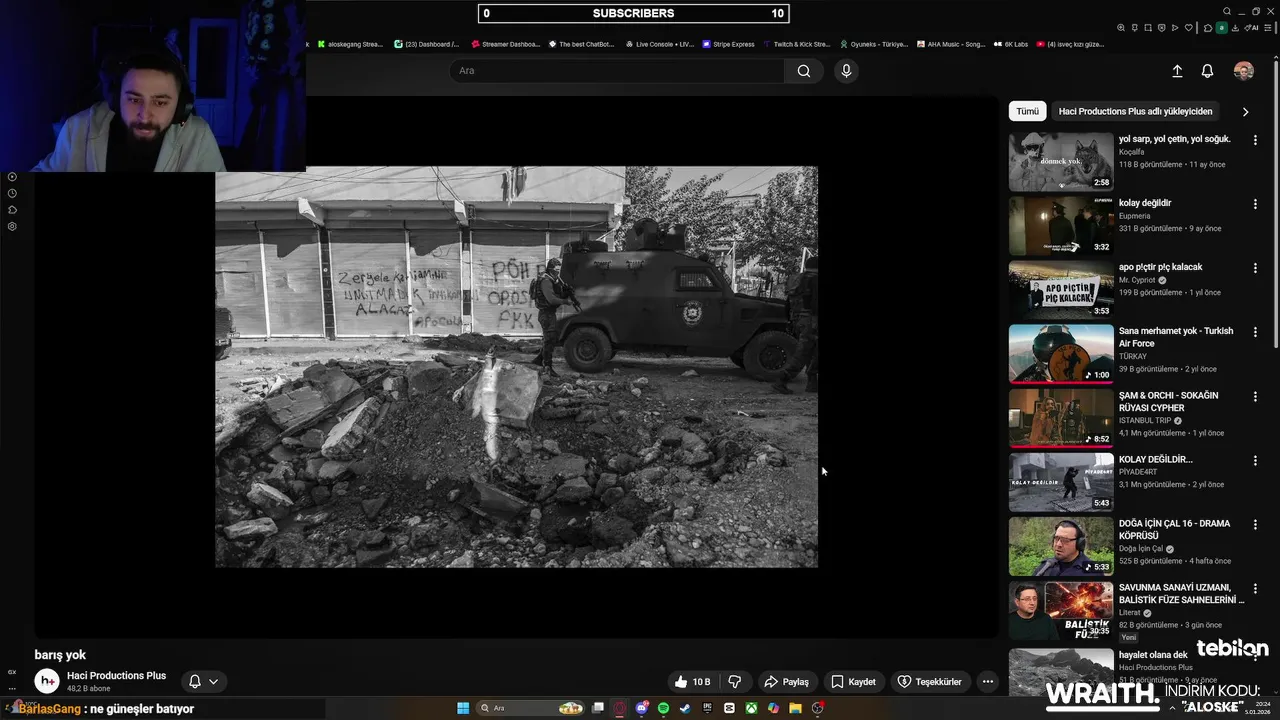Start voice search with microphone icon
Image resolution: width=1280 pixels, height=720 pixels.
(x=846, y=71)
